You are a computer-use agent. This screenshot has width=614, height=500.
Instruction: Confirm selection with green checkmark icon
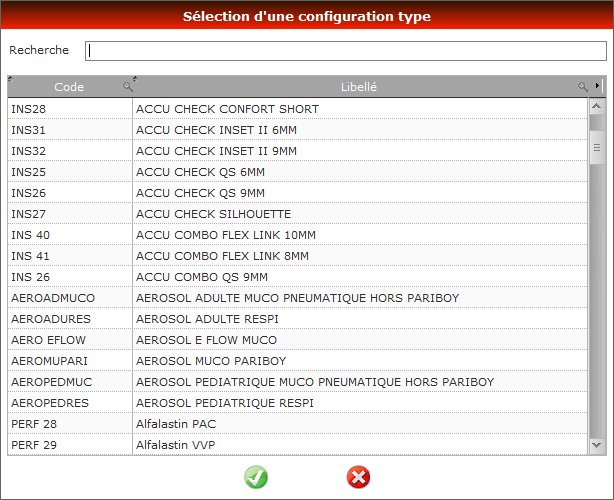(x=256, y=477)
